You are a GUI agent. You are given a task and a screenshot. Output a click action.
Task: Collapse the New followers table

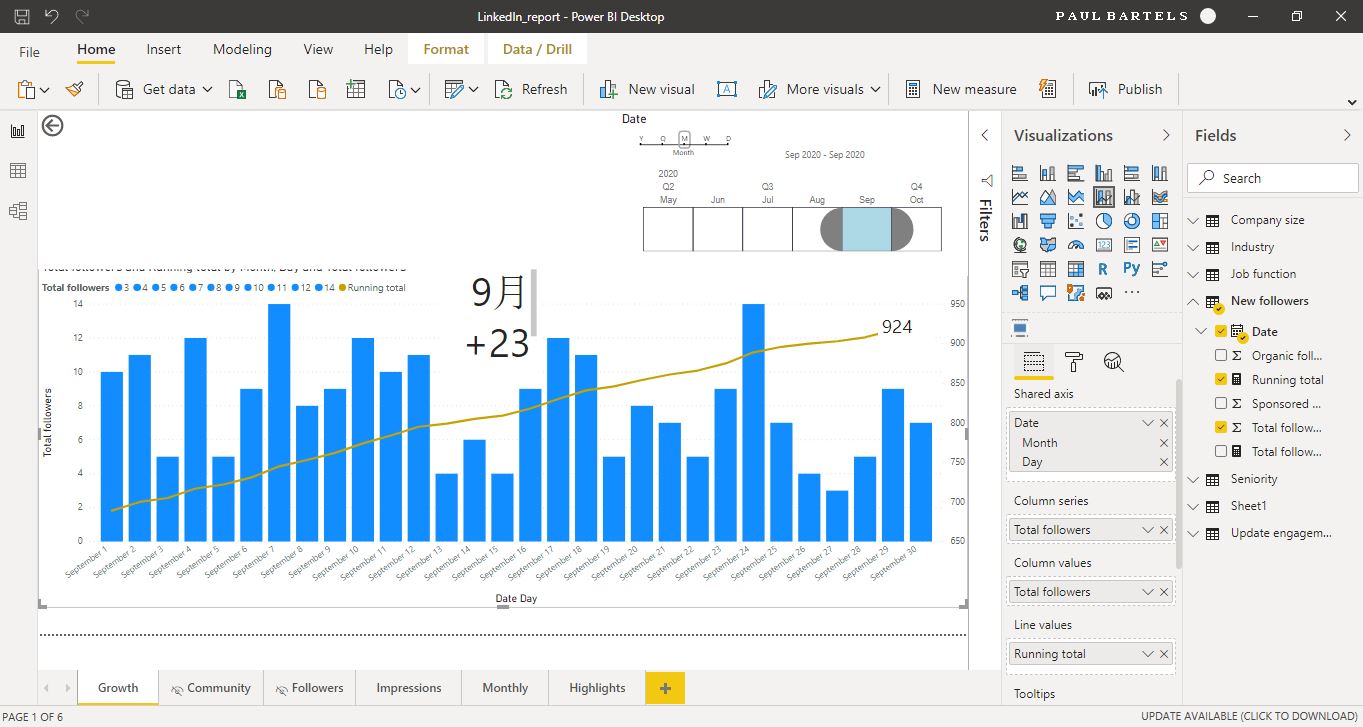point(1193,301)
